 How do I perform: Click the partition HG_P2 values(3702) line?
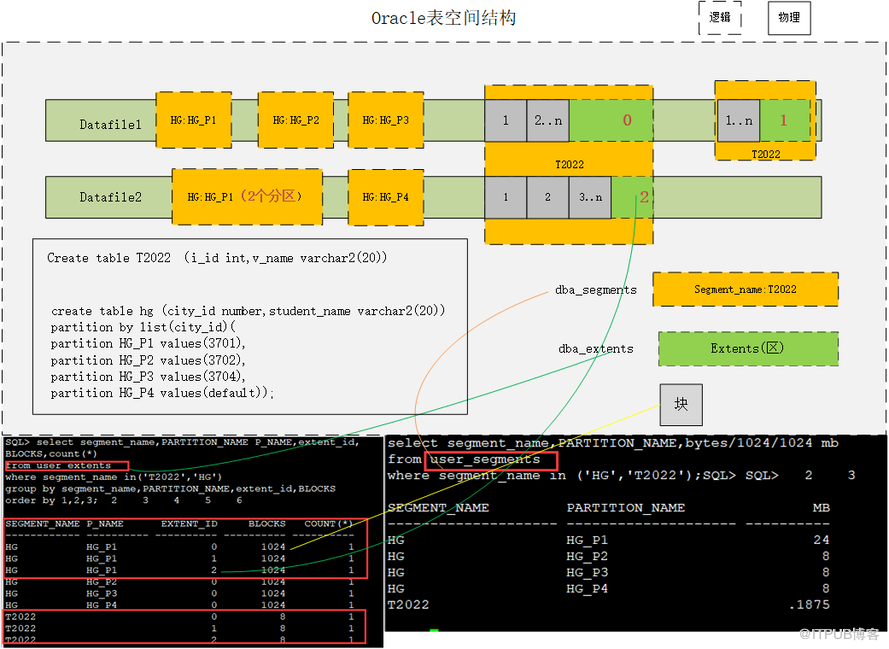(148, 360)
